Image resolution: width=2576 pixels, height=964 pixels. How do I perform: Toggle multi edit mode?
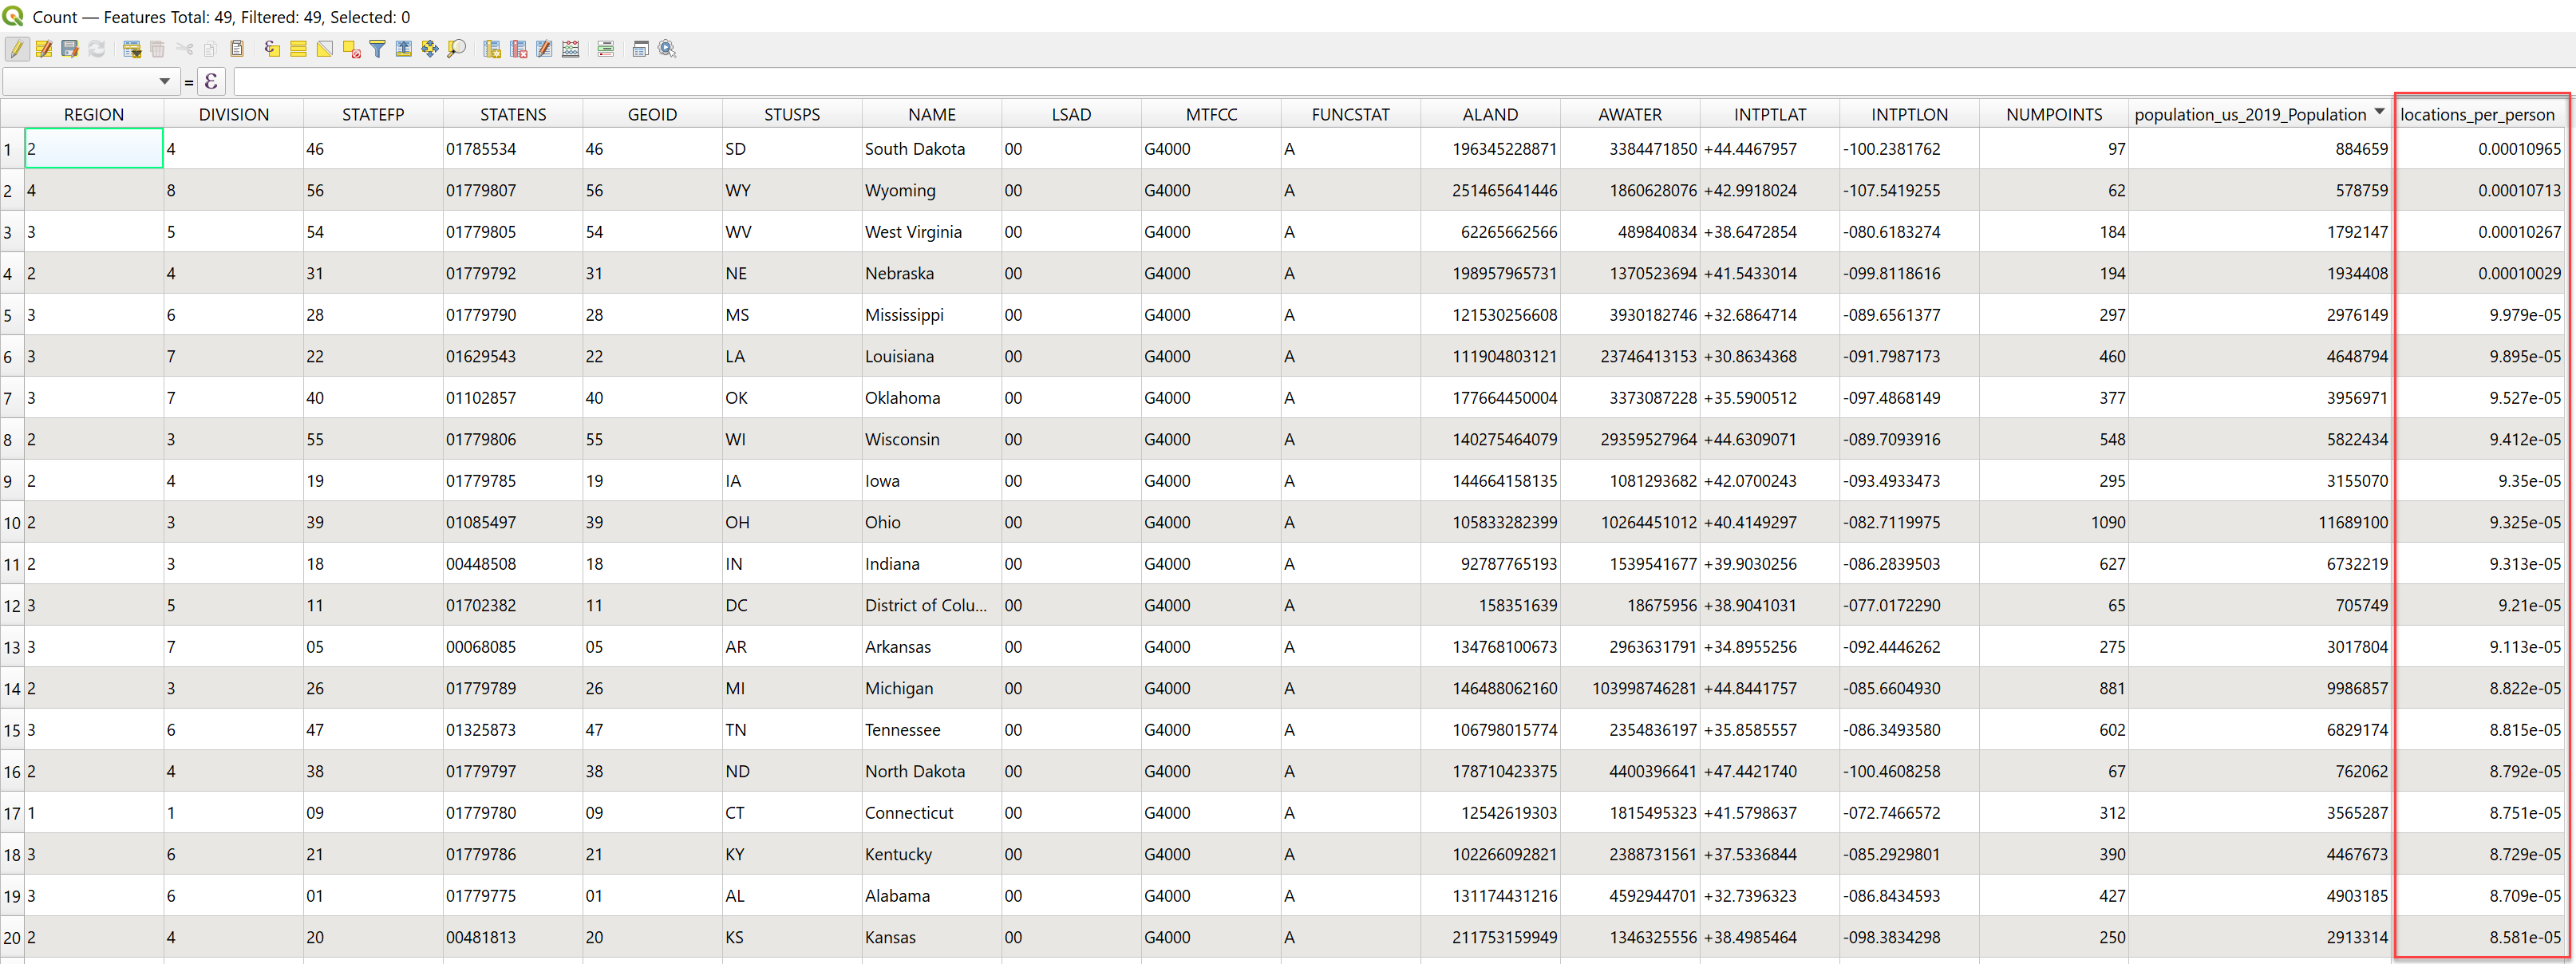point(44,49)
